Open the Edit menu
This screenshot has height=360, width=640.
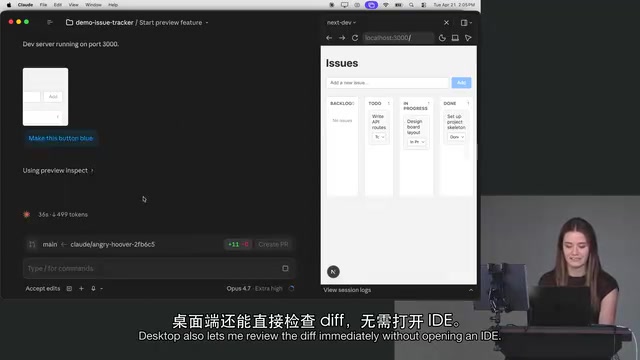[x=58, y=5]
